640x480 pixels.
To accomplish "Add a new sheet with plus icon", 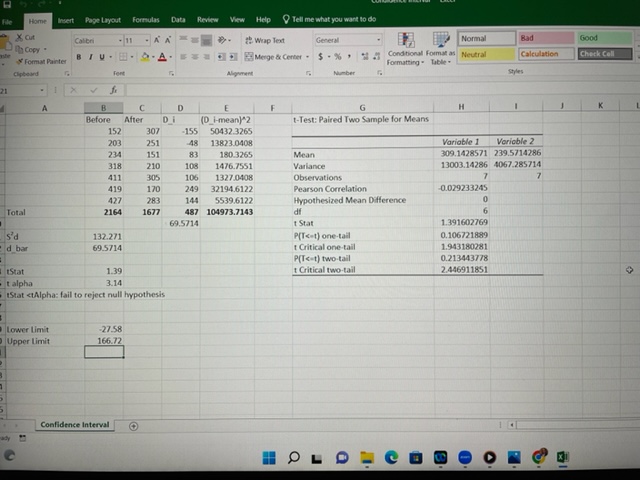I will coord(133,426).
